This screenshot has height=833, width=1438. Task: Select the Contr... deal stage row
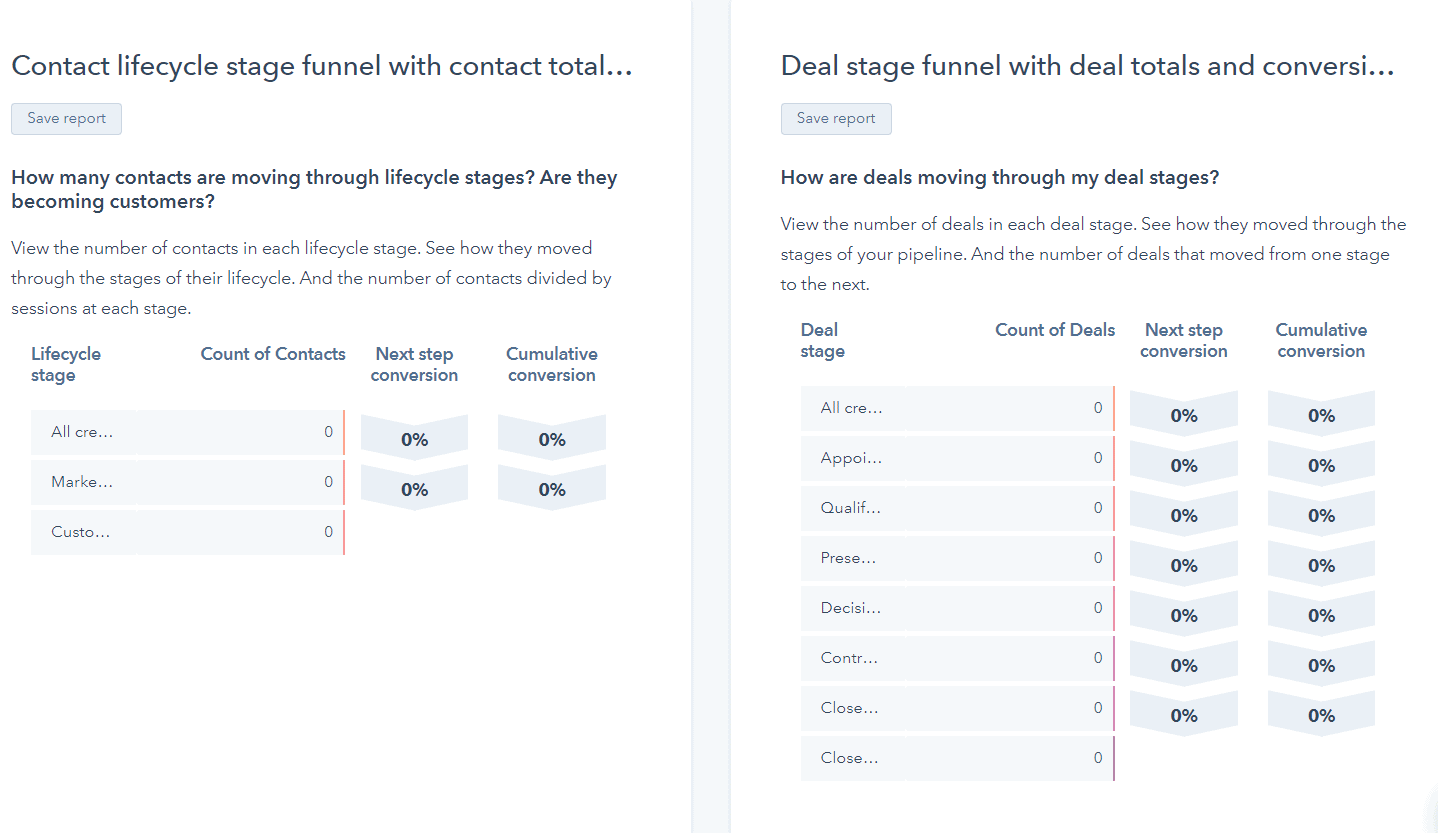tap(958, 658)
